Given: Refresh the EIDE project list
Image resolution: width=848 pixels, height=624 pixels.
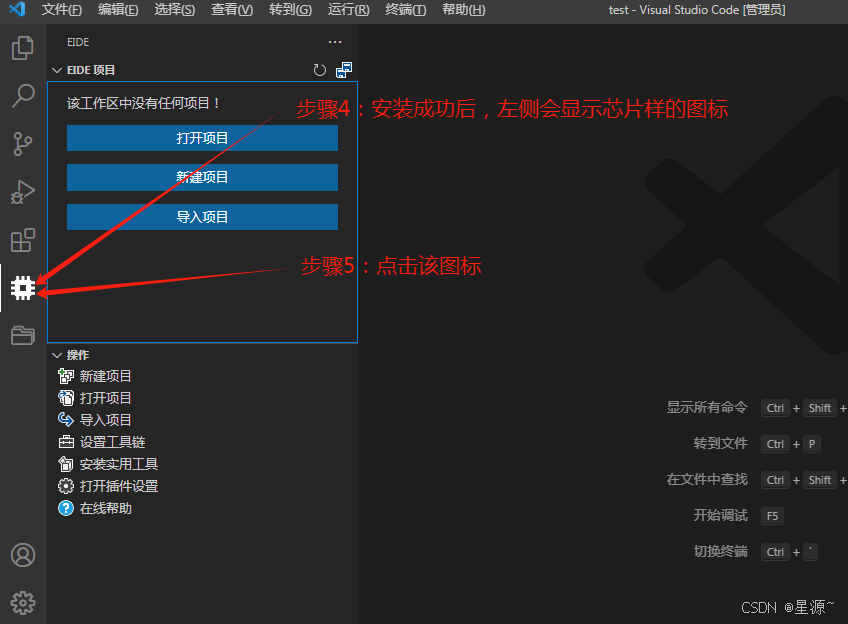Looking at the screenshot, I should pos(320,70).
